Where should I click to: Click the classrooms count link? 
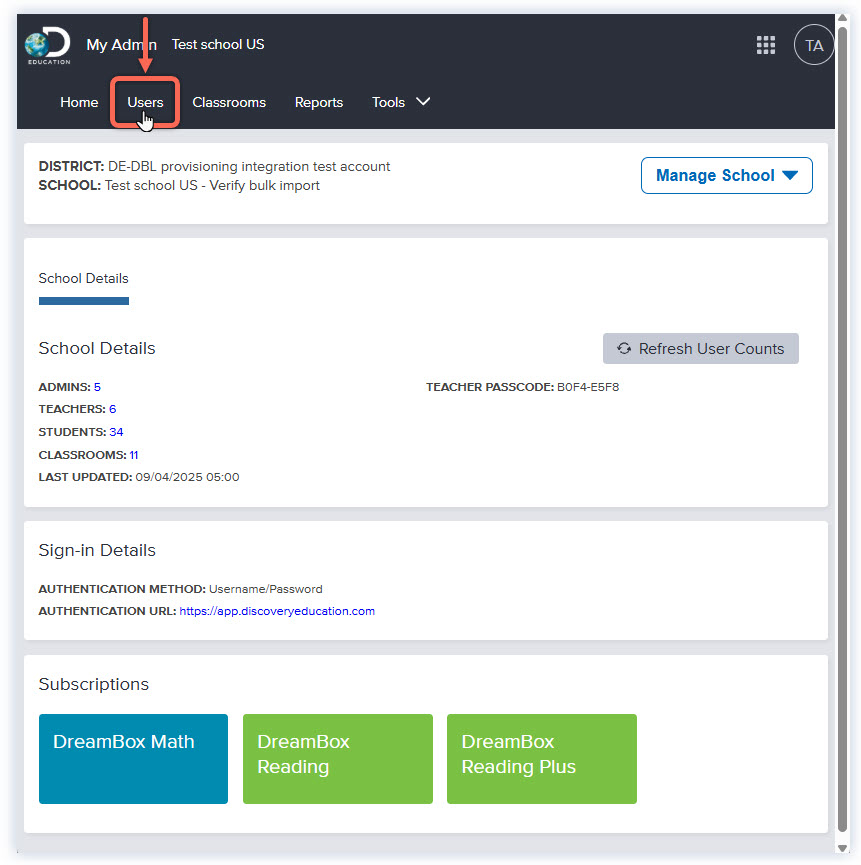coord(133,455)
